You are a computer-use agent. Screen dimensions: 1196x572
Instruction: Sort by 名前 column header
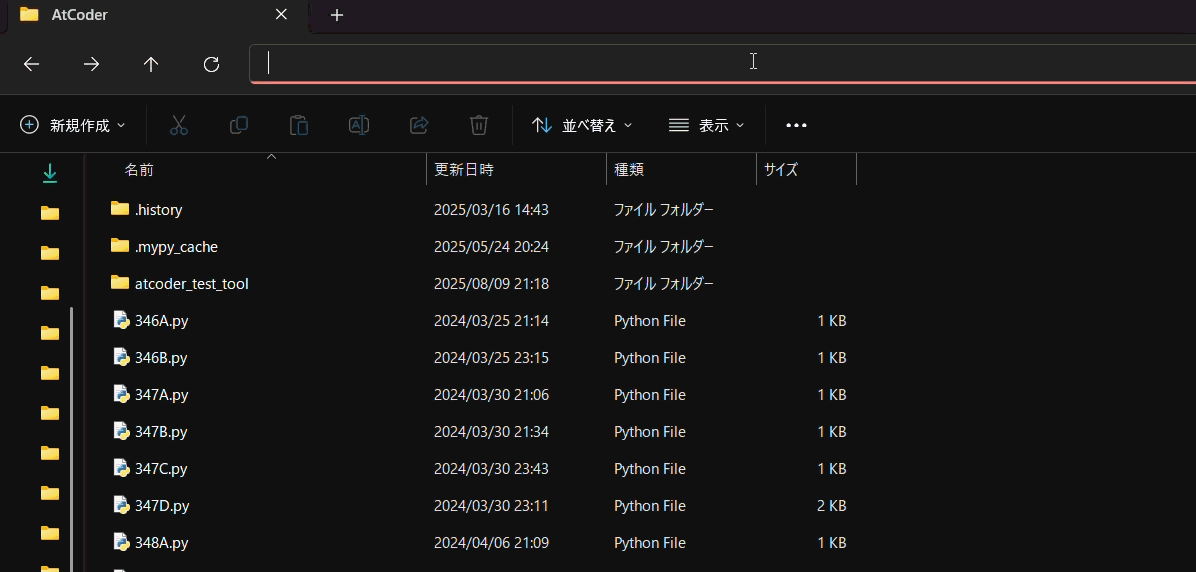point(139,169)
